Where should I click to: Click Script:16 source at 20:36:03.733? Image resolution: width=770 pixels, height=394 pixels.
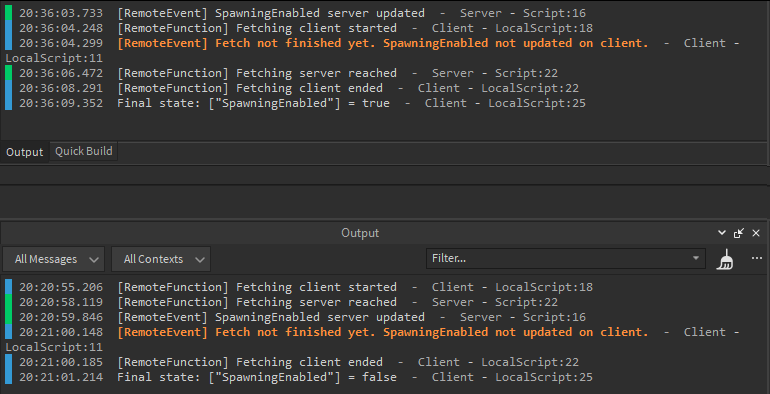pyautogui.click(x=554, y=13)
